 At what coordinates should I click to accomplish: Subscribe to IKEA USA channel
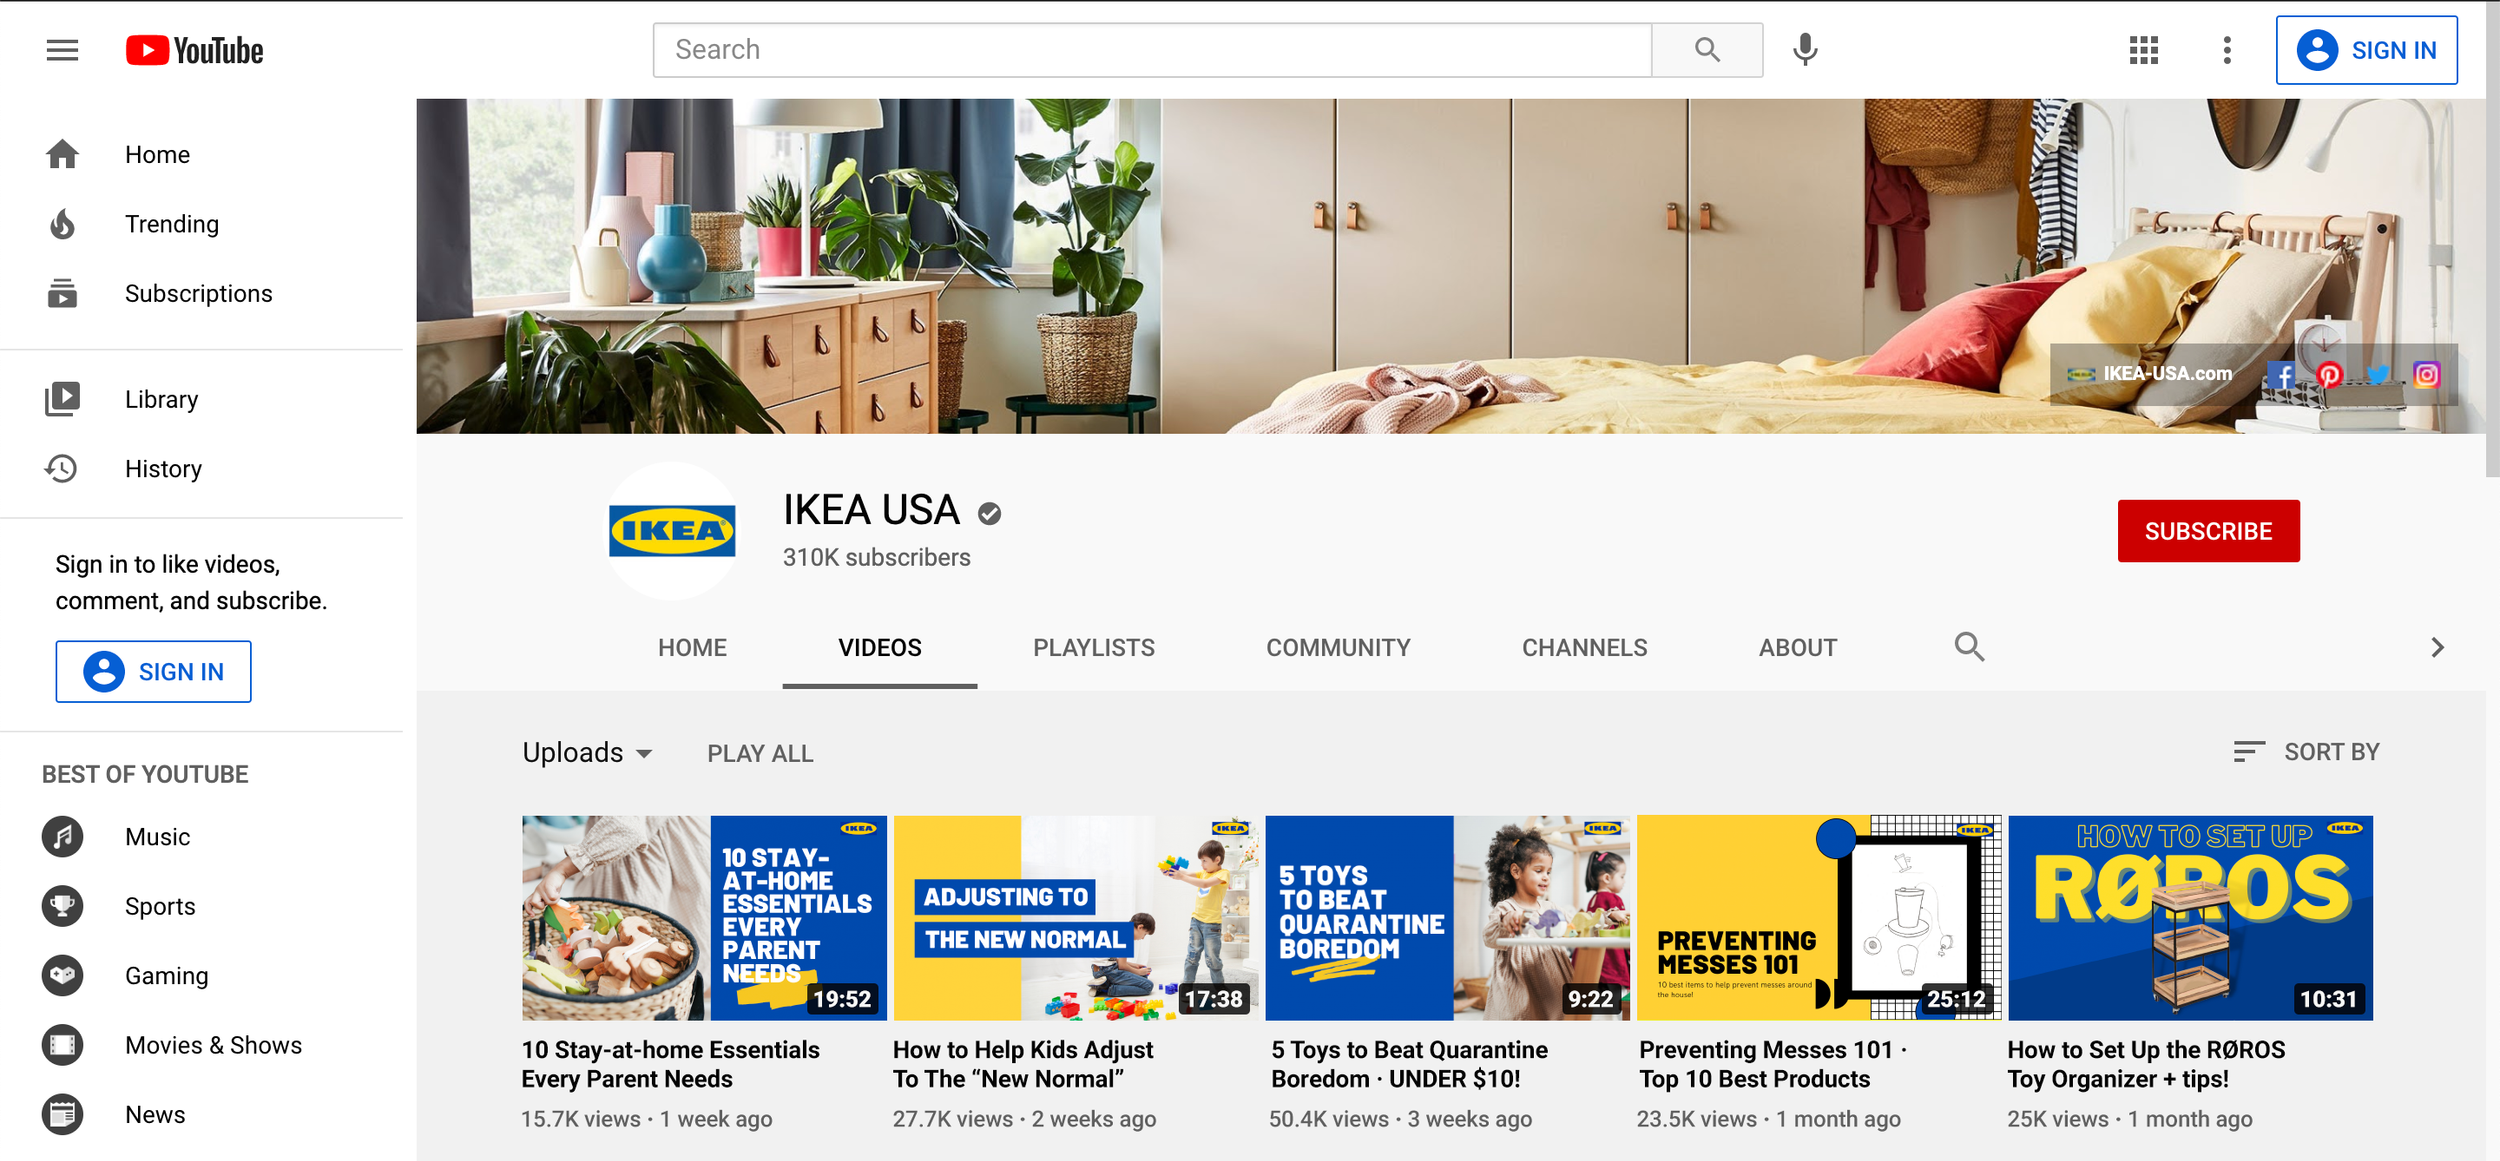2208,531
